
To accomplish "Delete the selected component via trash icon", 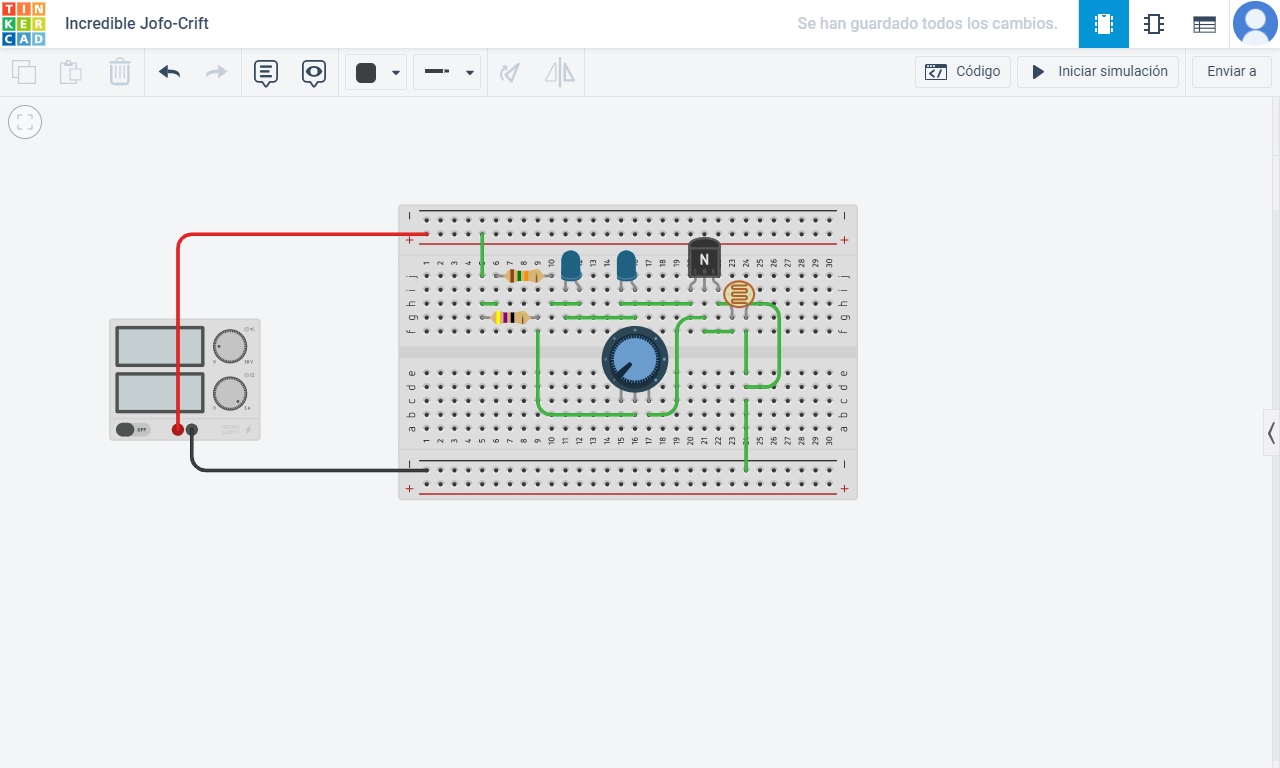I will (x=120, y=72).
